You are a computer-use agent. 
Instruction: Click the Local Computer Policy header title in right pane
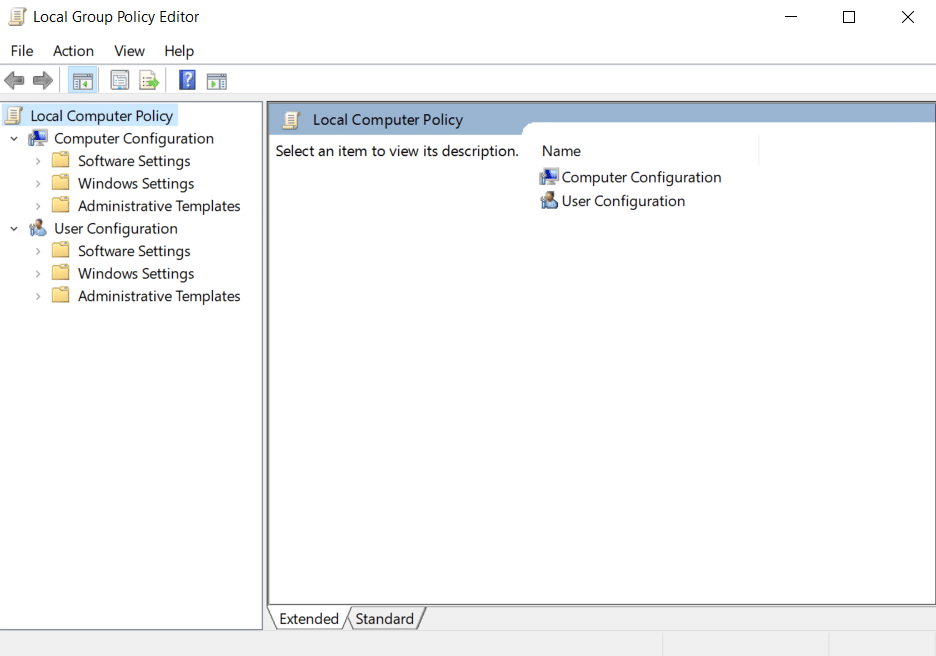point(388,120)
